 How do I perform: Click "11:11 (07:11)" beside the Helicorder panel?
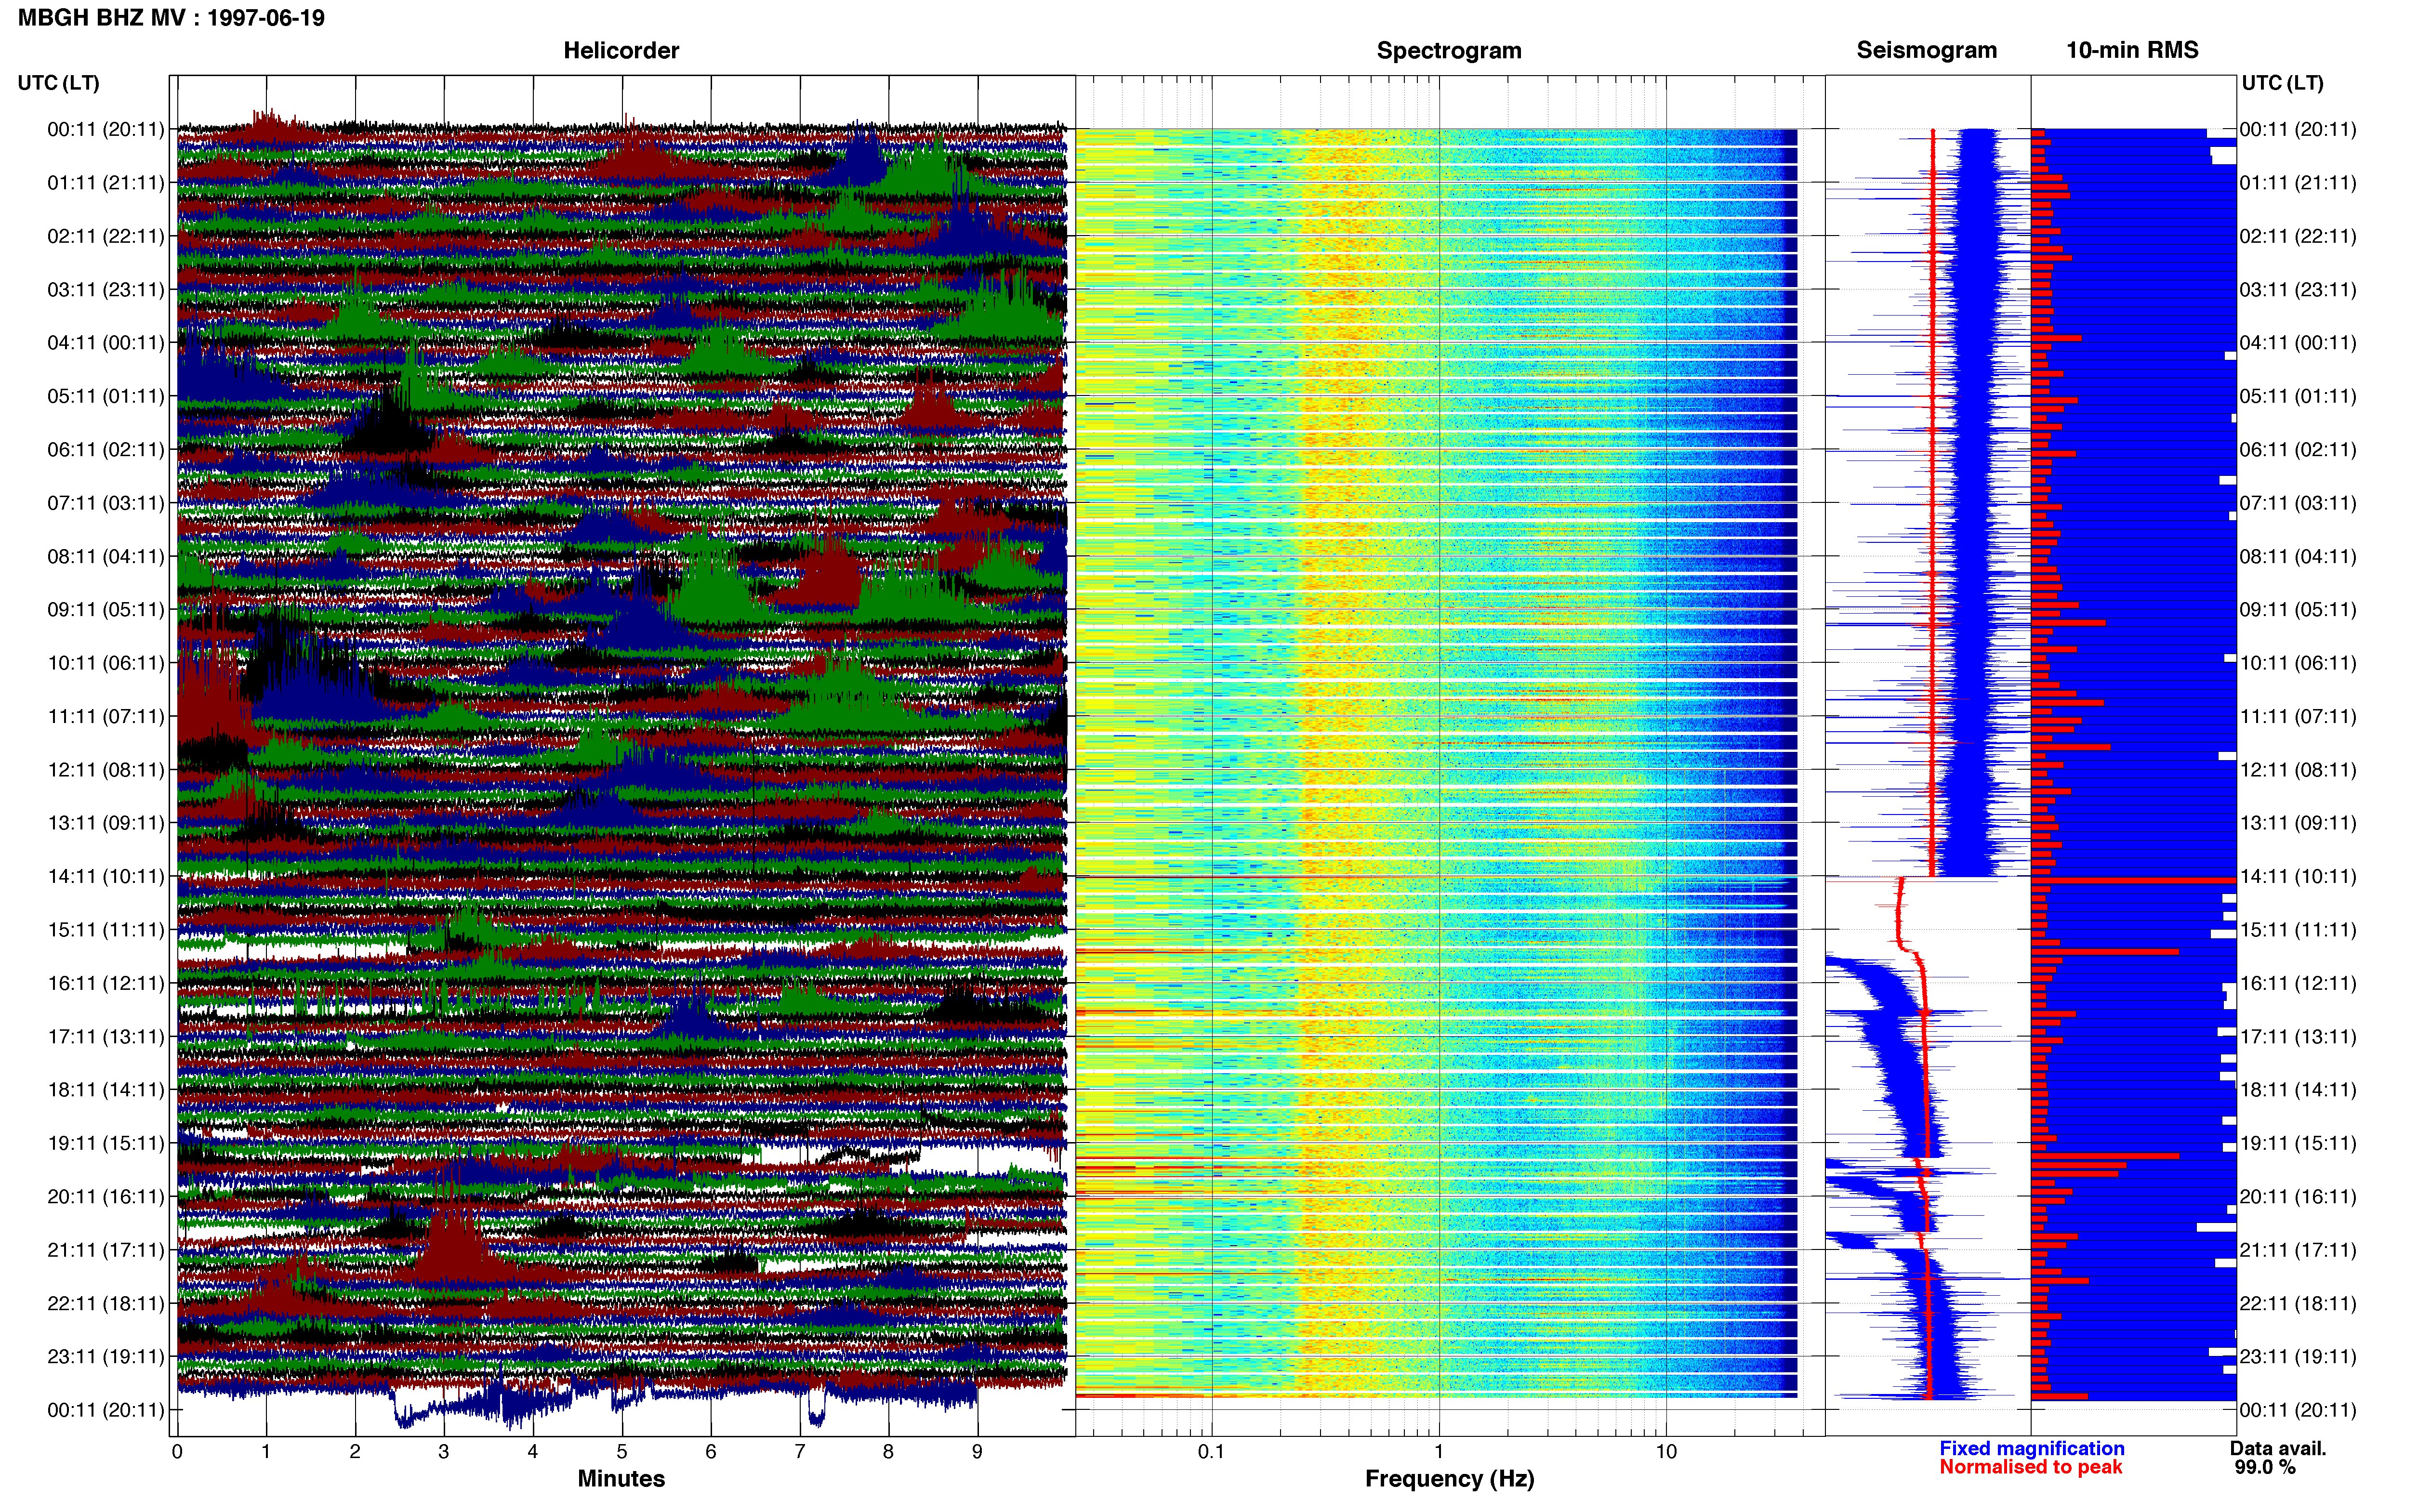click(106, 717)
